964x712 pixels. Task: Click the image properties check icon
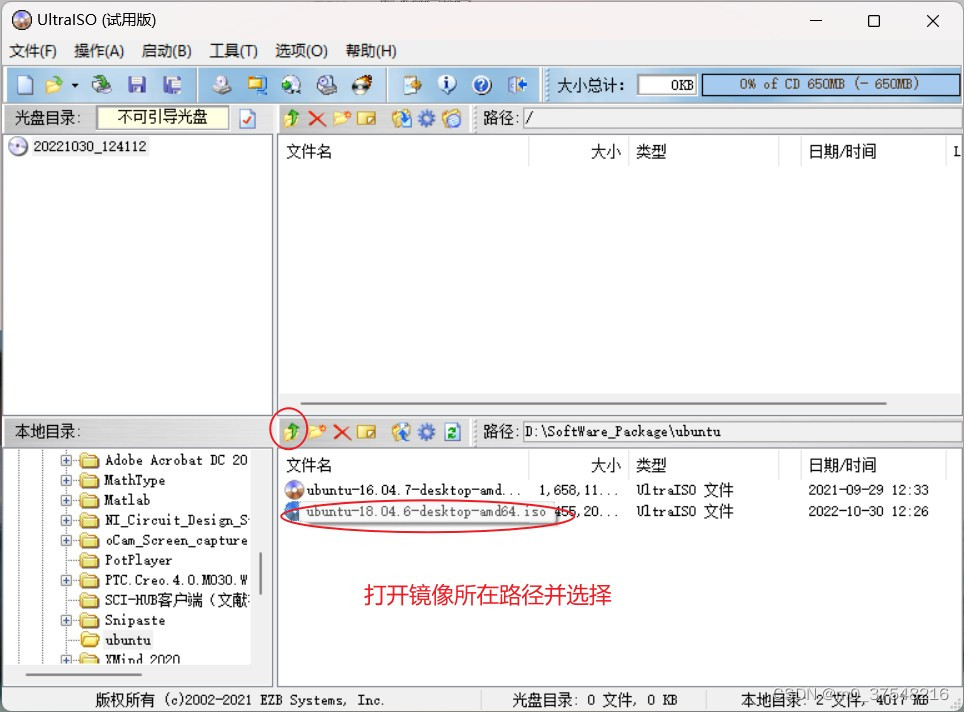[248, 119]
